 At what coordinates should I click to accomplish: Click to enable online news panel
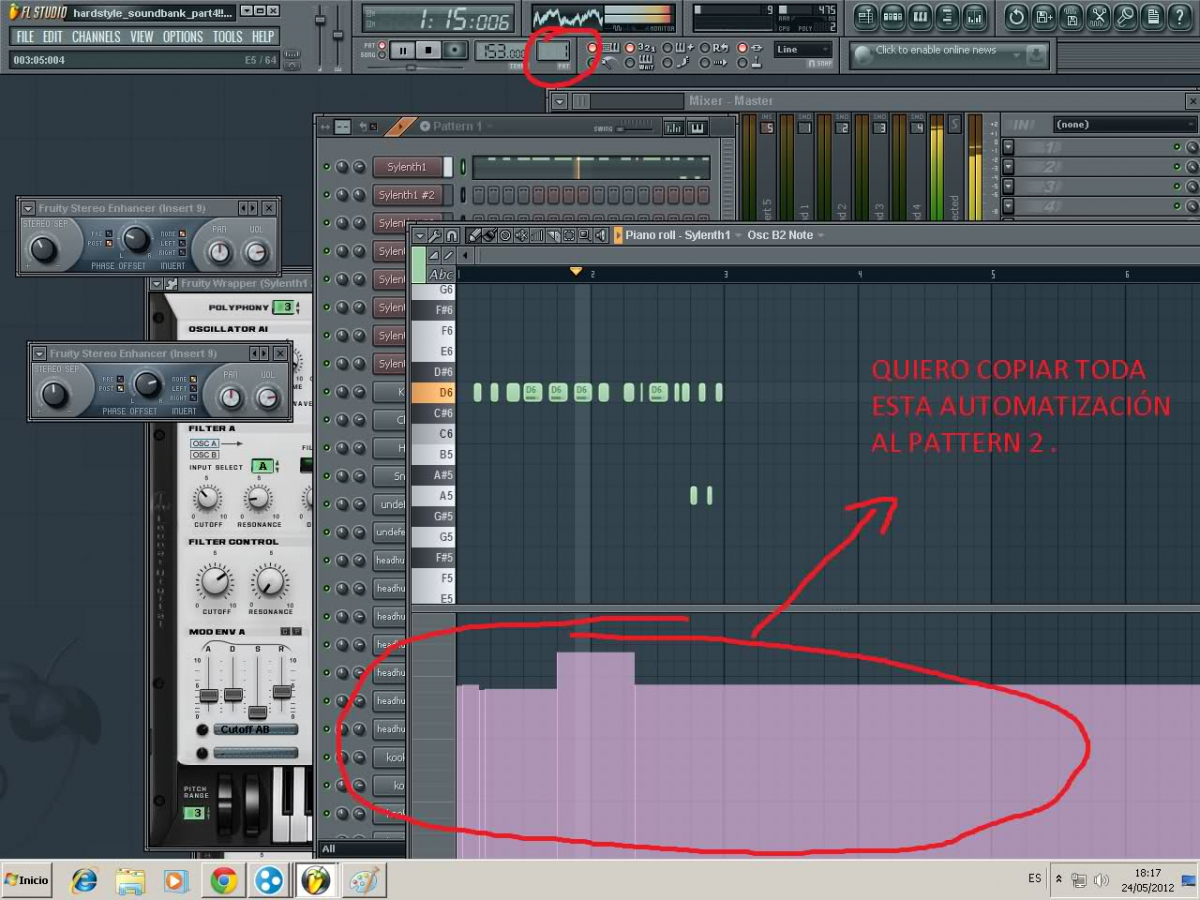click(x=948, y=54)
